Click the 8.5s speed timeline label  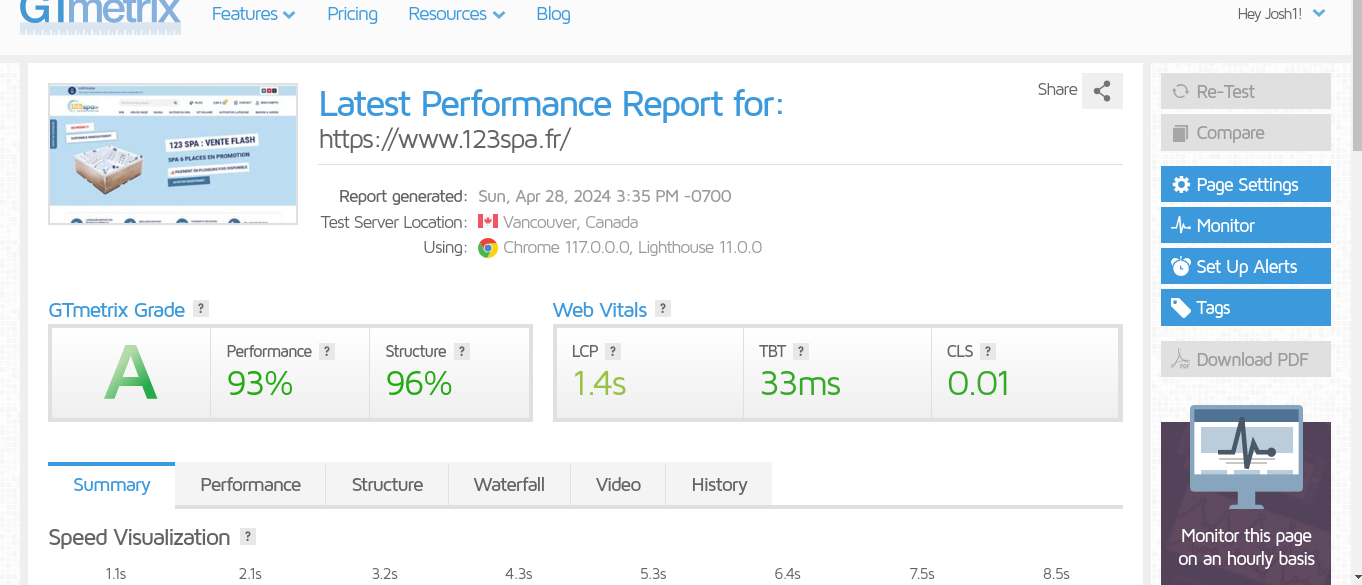[1056, 574]
